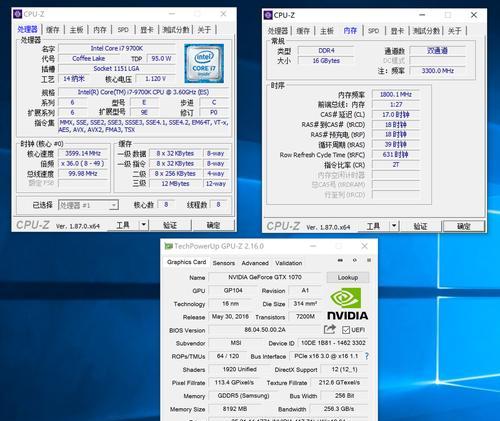Click the CAS latency 17.0 value
The width and height of the screenshot is (500, 421).
[396, 115]
